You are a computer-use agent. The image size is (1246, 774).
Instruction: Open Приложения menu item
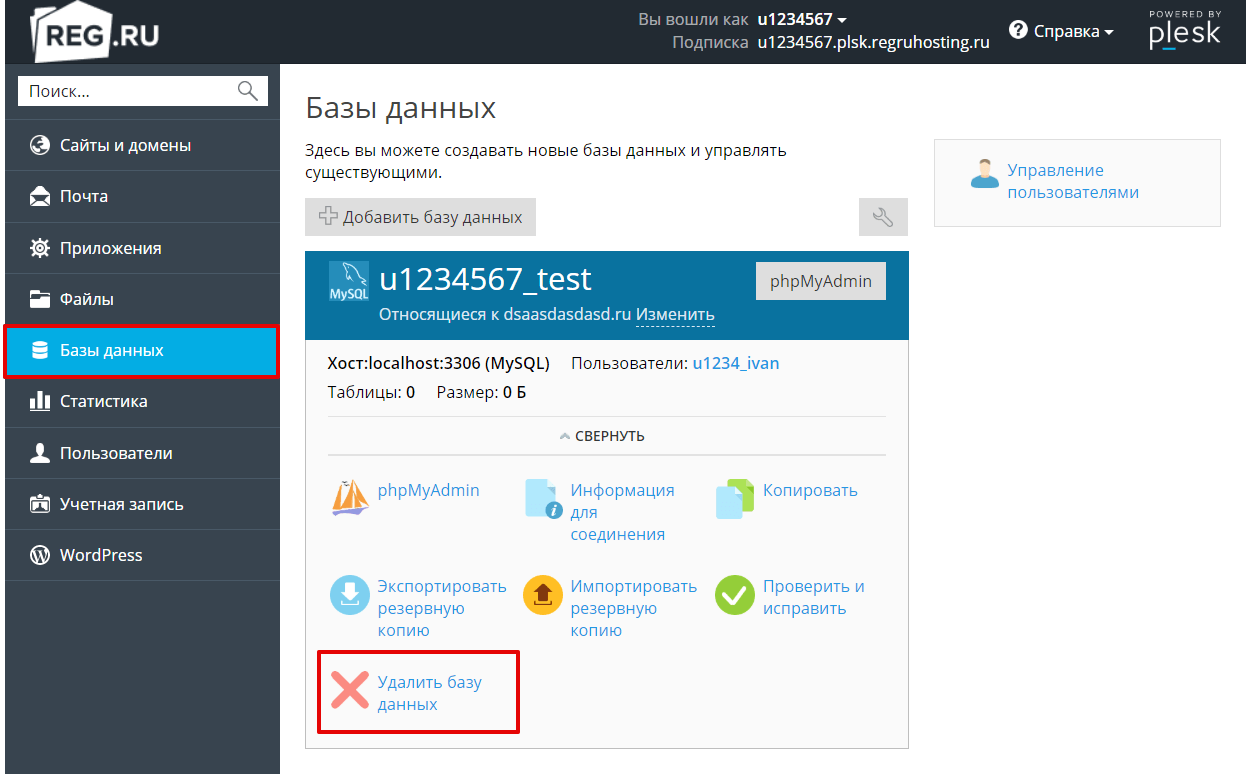[142, 248]
